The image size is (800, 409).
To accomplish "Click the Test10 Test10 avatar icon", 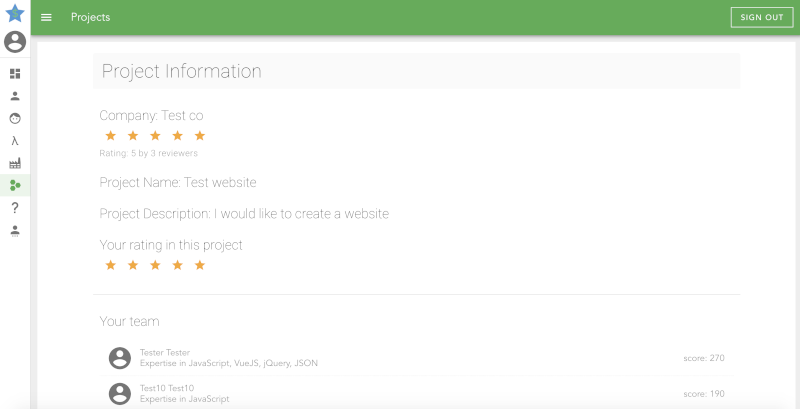I will tap(120, 392).
